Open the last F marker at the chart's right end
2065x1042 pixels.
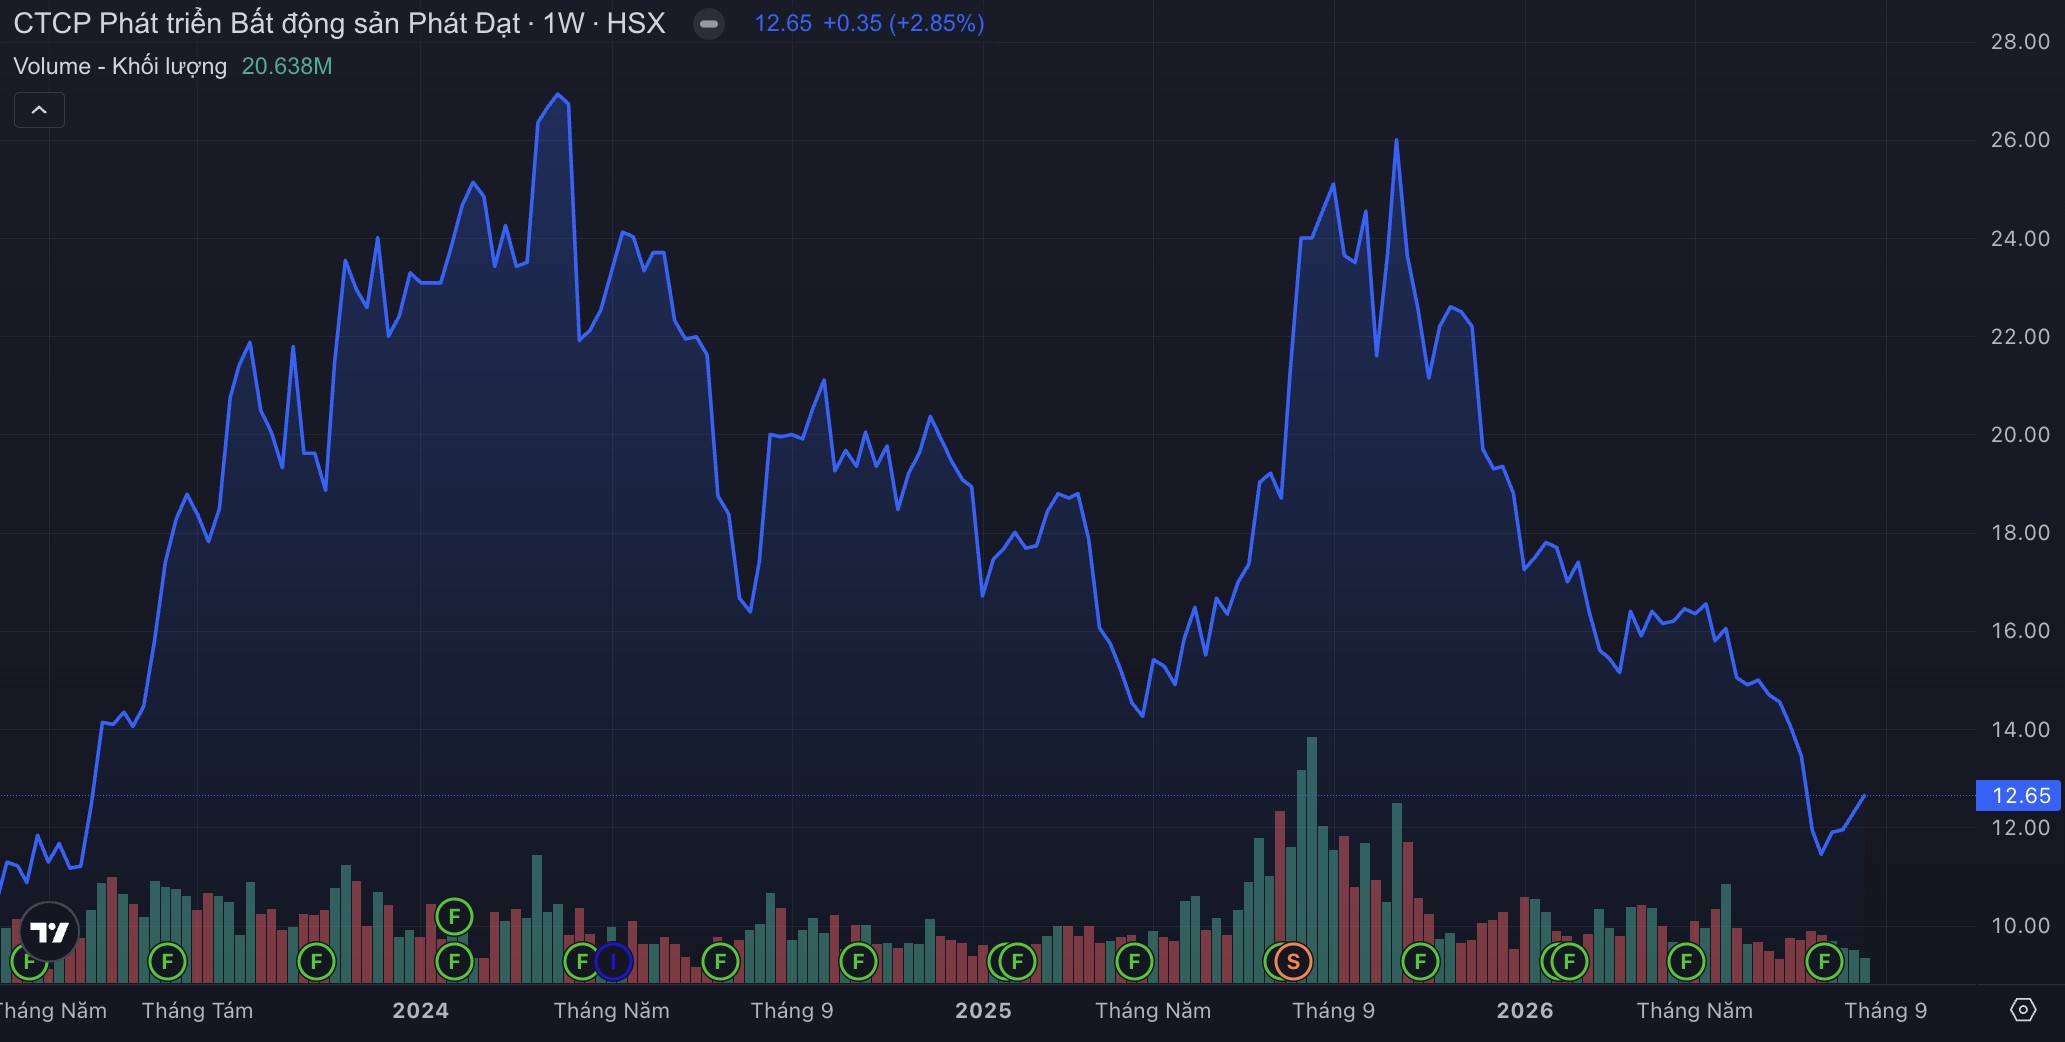(1824, 962)
